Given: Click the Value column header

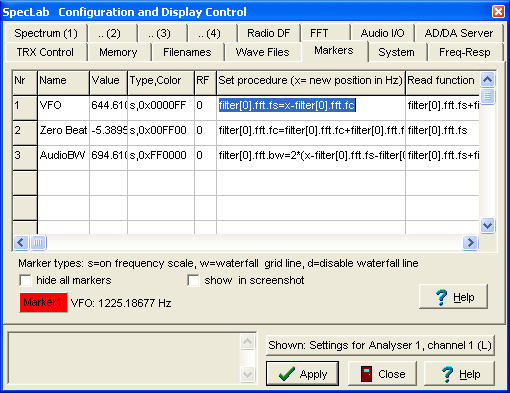Looking at the screenshot, I should point(108,83).
